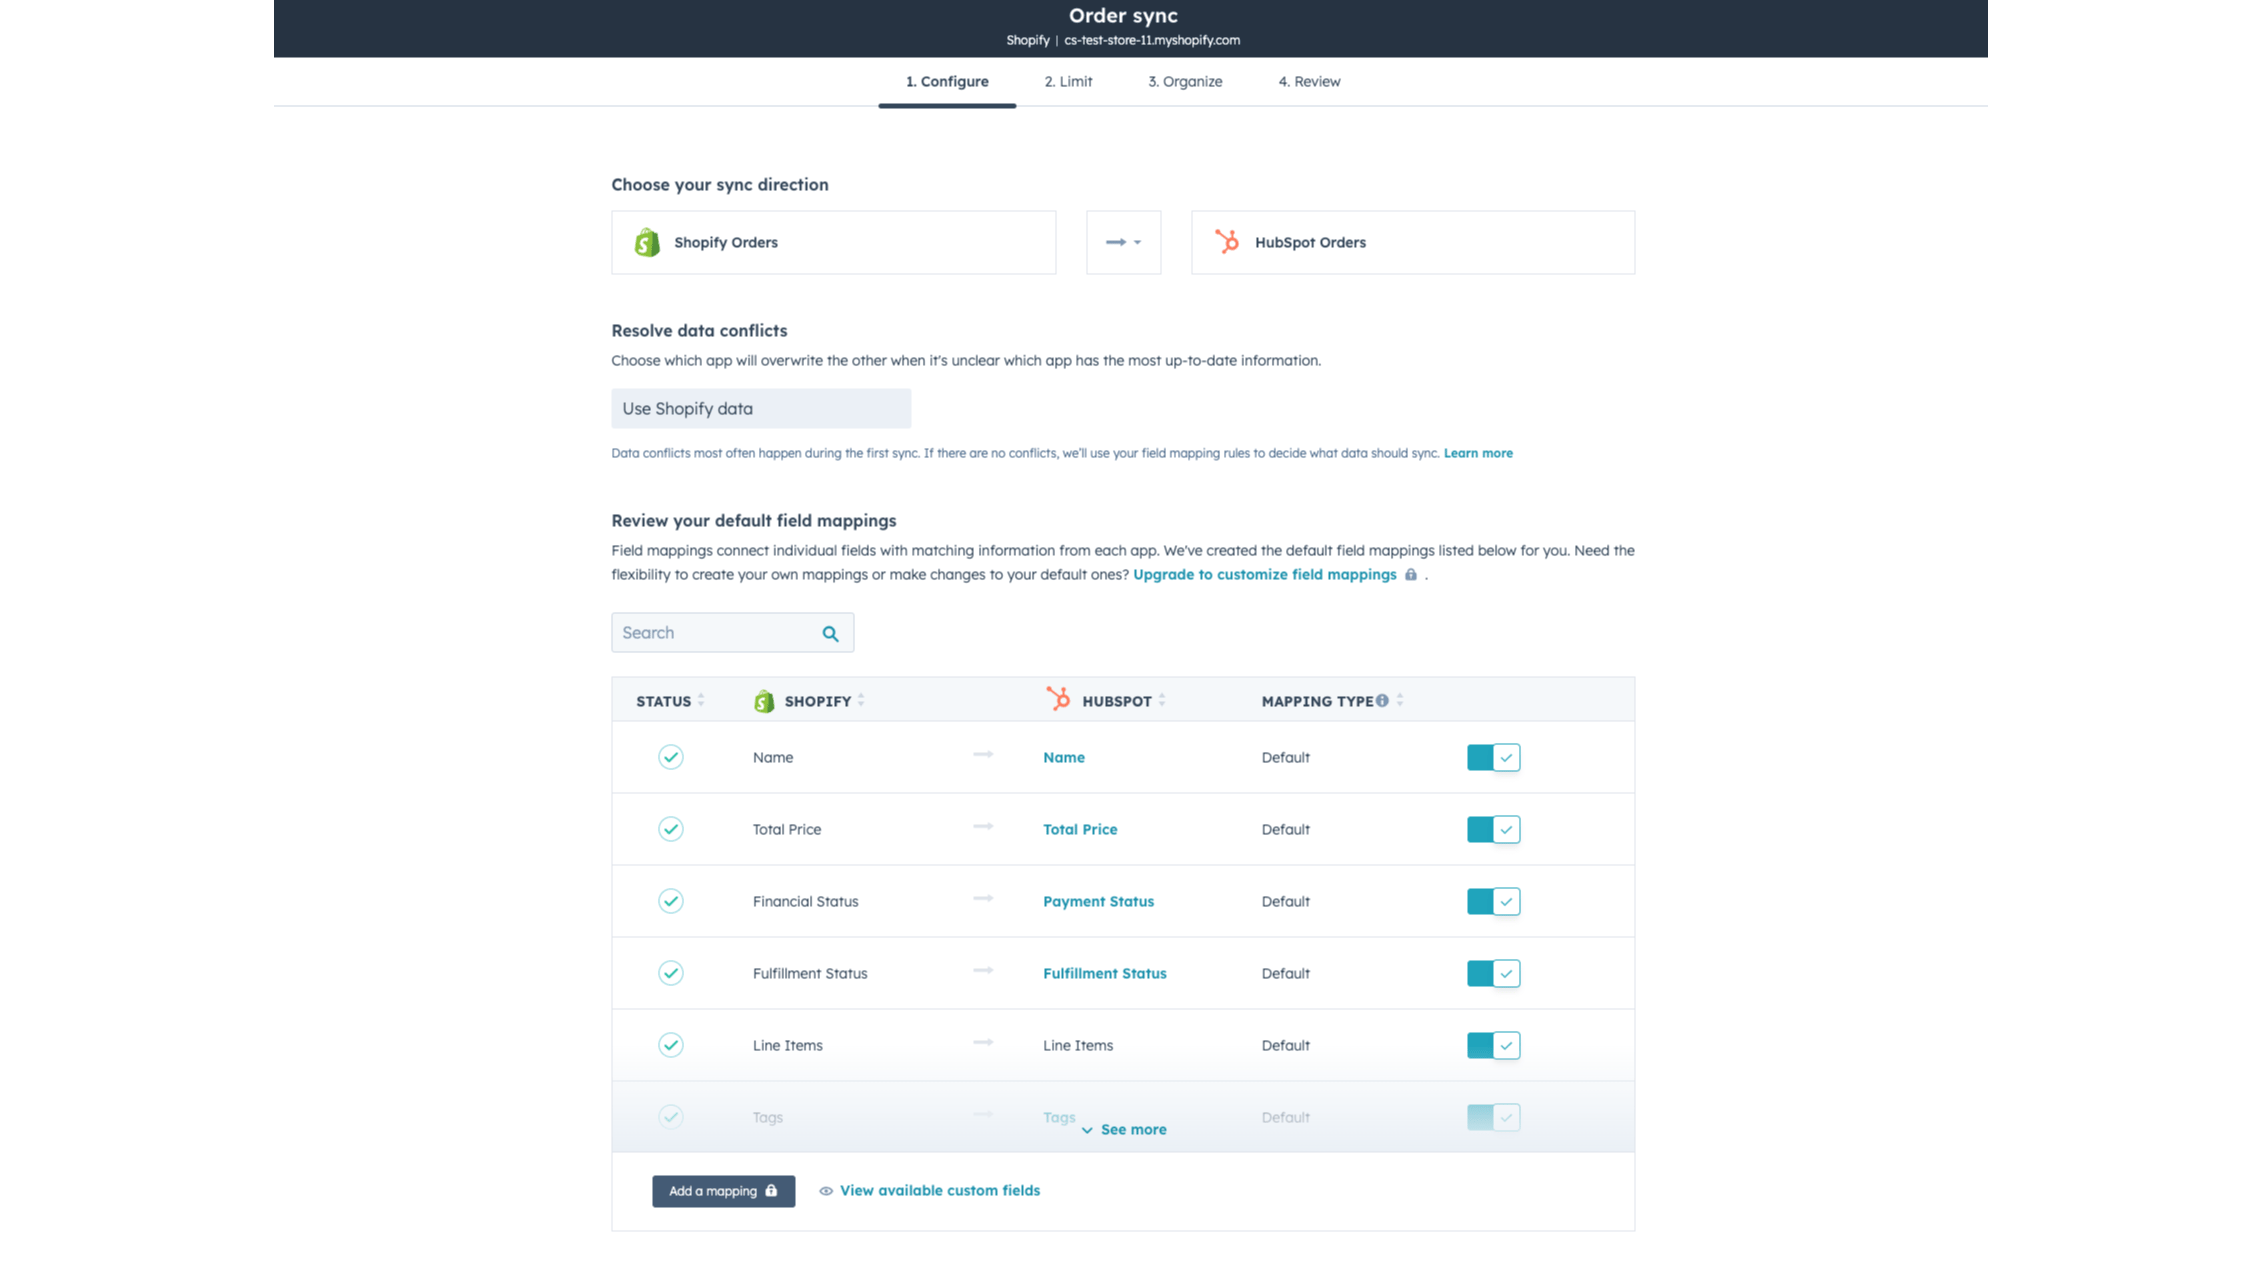Click the Shopify Orders app icon
The image size is (2263, 1273).
coord(648,242)
